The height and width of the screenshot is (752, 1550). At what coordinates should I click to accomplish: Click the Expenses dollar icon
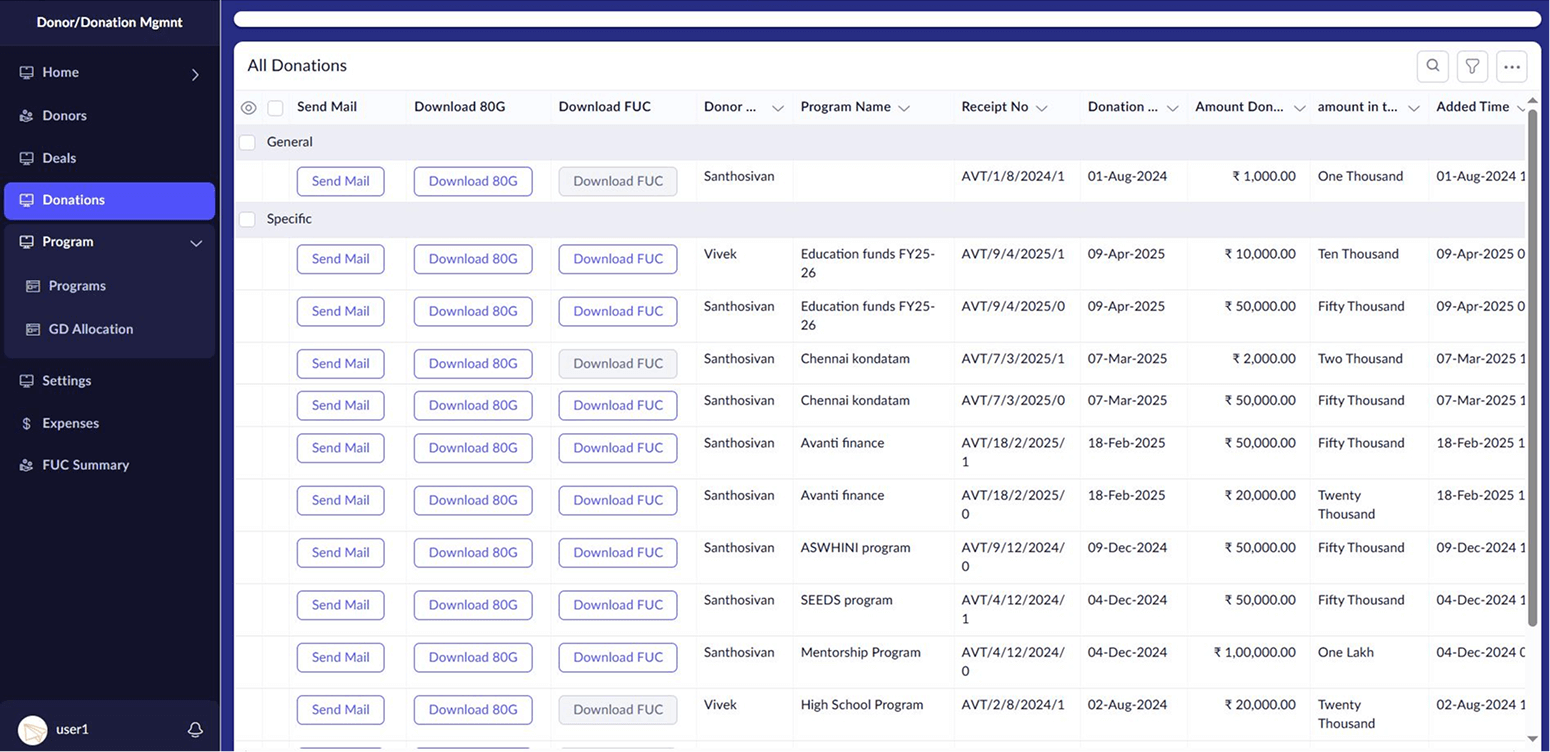click(x=27, y=423)
